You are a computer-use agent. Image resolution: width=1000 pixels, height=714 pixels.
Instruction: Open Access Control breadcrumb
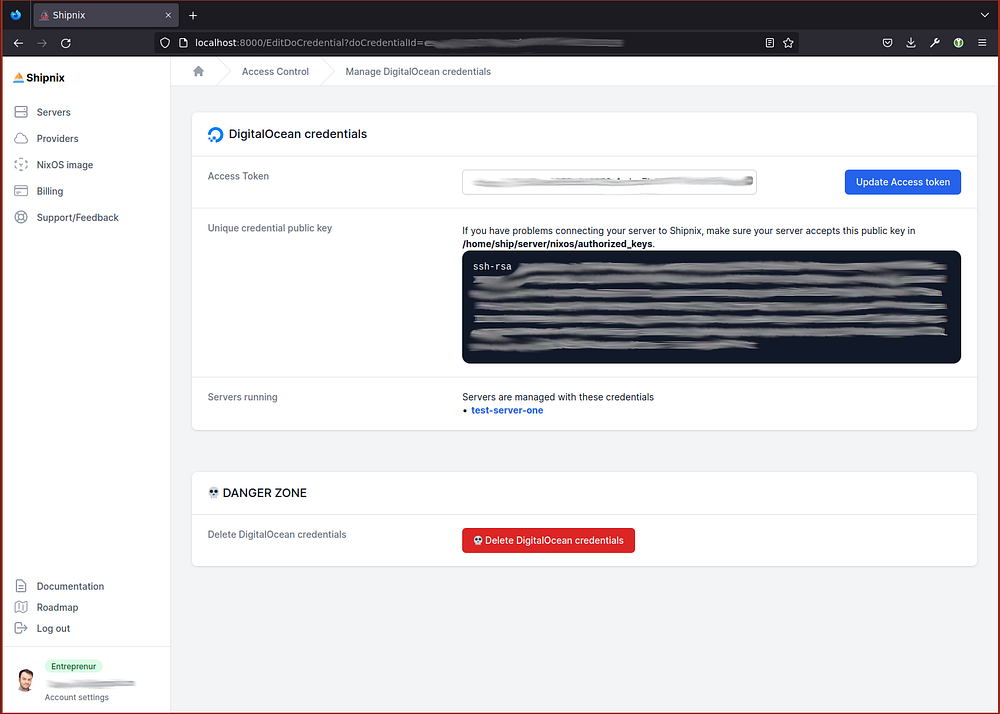(x=275, y=71)
